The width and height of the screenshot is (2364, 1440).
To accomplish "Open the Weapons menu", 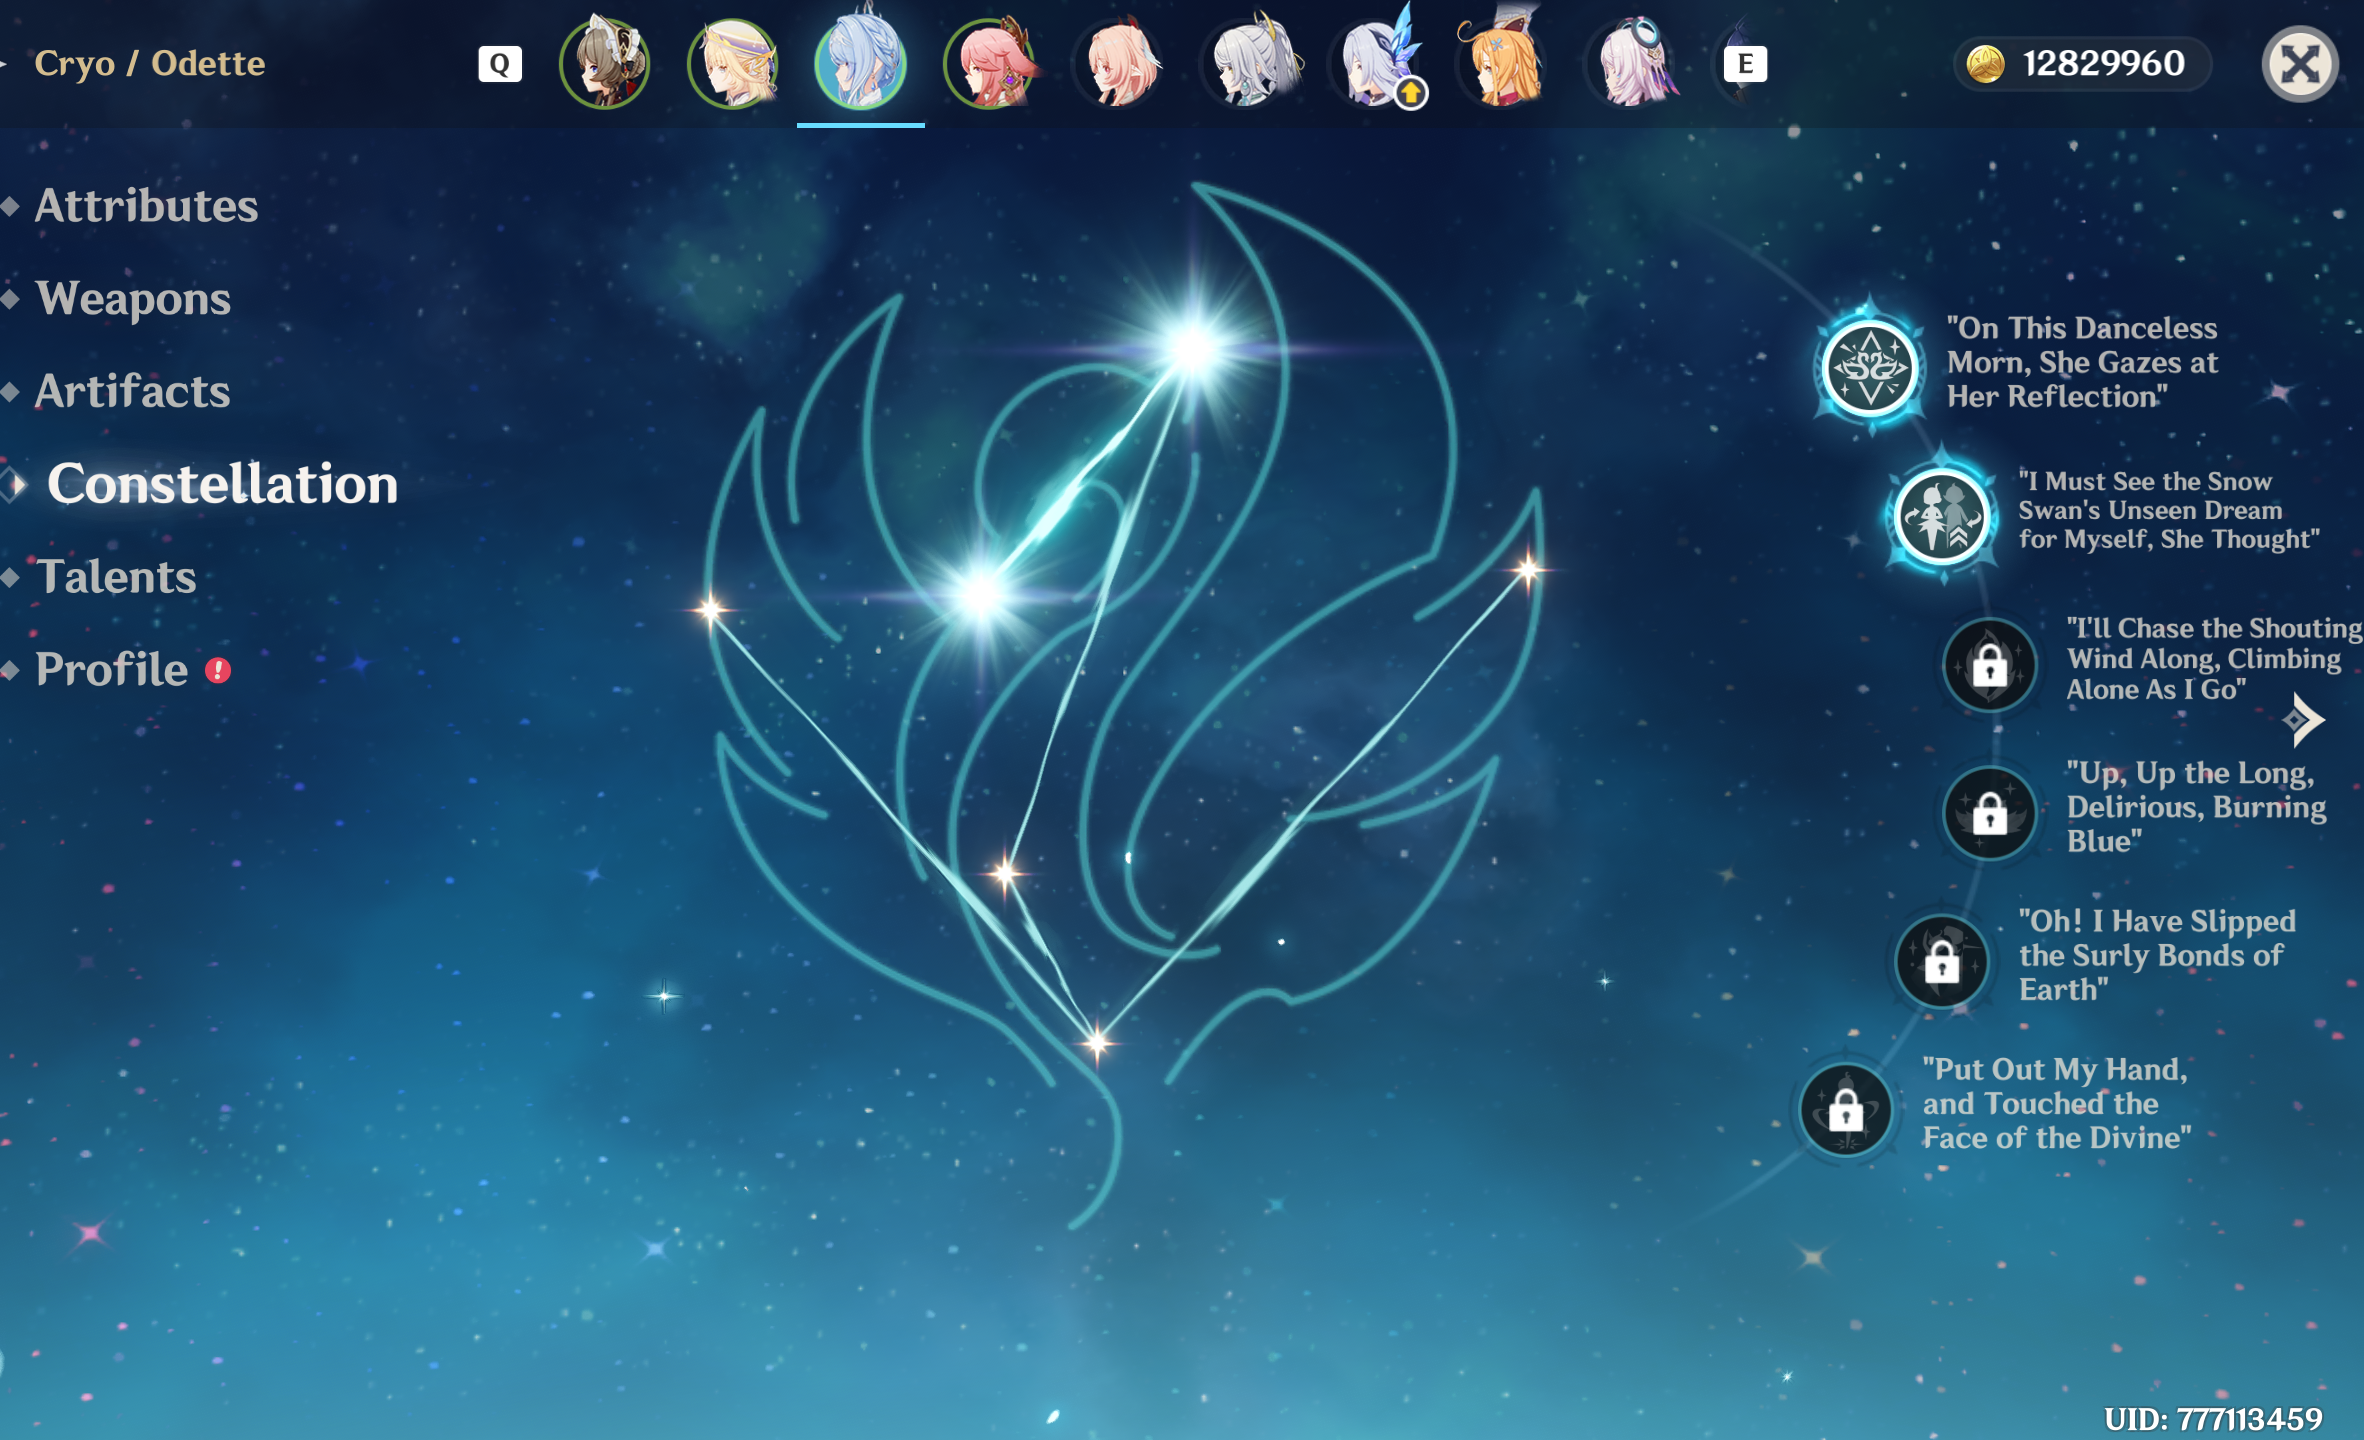I will coord(133,298).
